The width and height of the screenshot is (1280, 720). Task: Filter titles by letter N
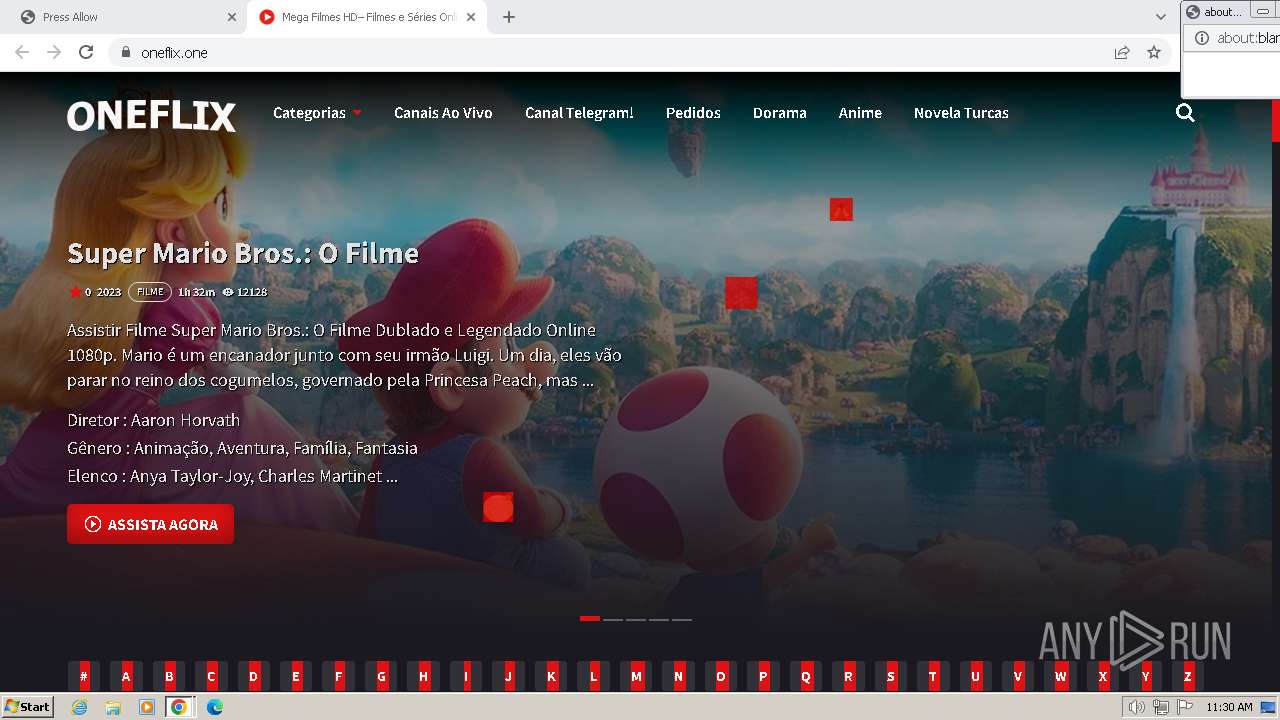point(679,676)
